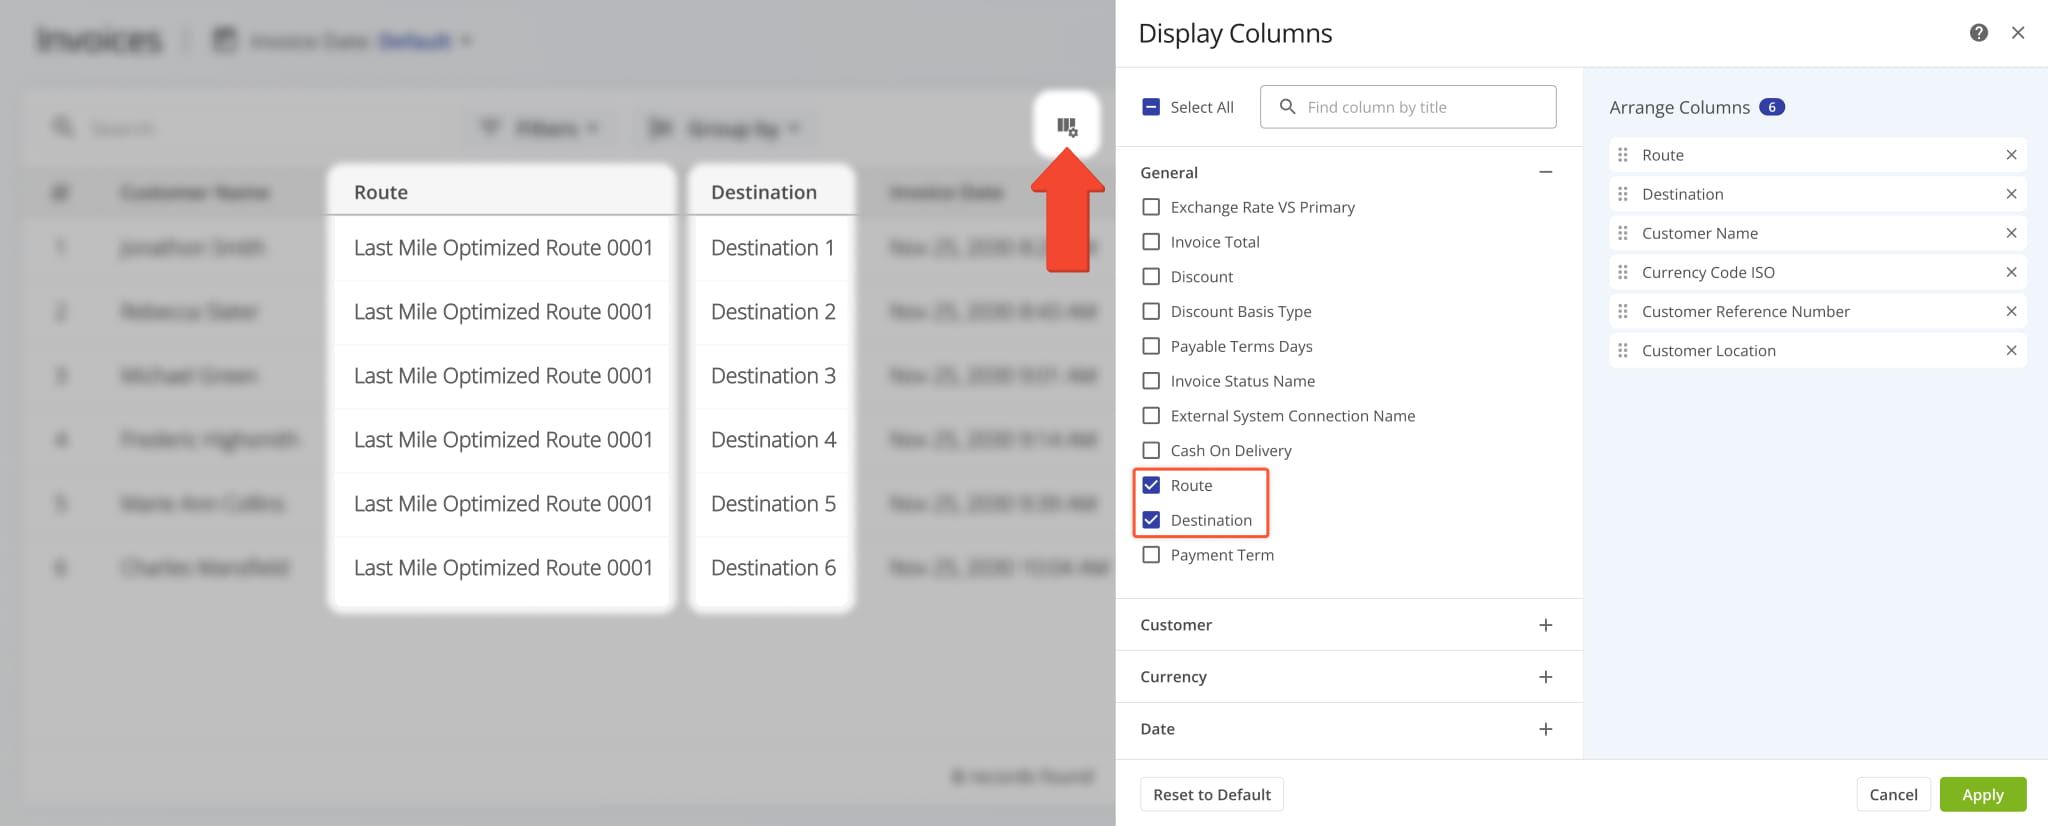
Task: Open help for Display Columns
Action: (1978, 33)
